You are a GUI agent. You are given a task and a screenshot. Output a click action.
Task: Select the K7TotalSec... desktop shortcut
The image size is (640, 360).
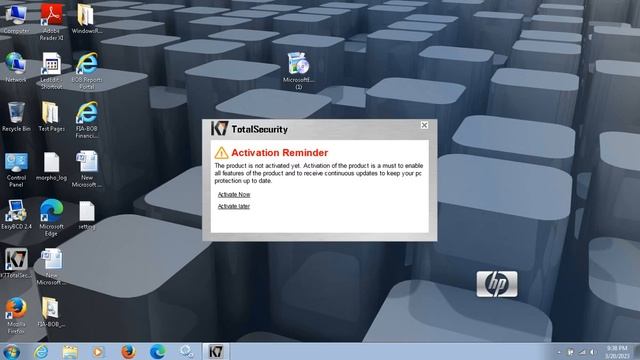point(16,264)
